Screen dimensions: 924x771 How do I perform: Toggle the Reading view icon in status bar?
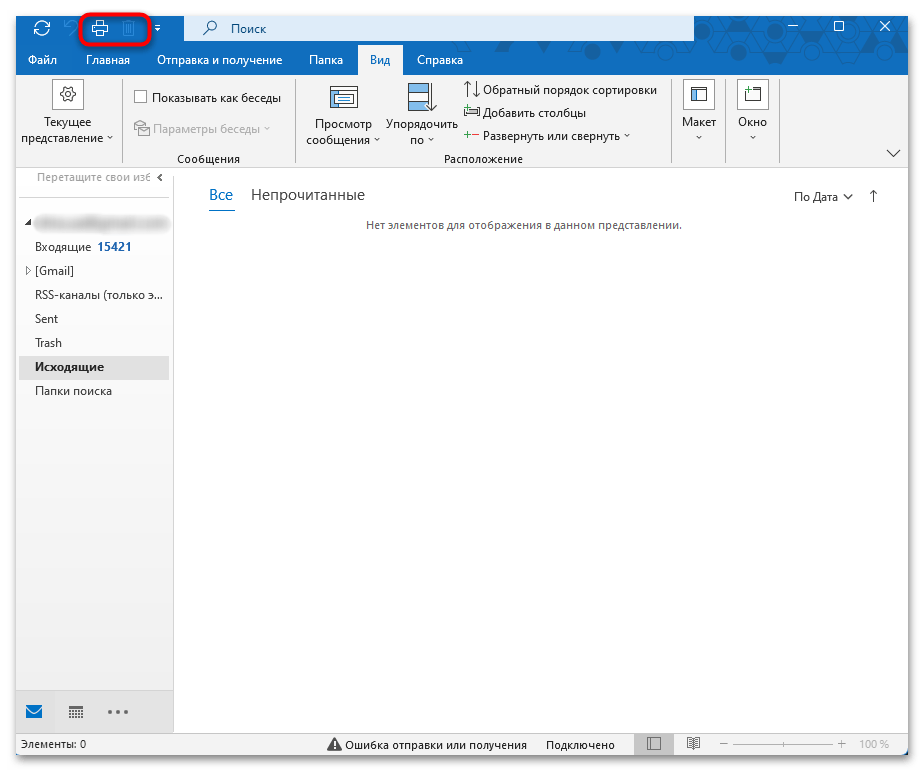693,744
